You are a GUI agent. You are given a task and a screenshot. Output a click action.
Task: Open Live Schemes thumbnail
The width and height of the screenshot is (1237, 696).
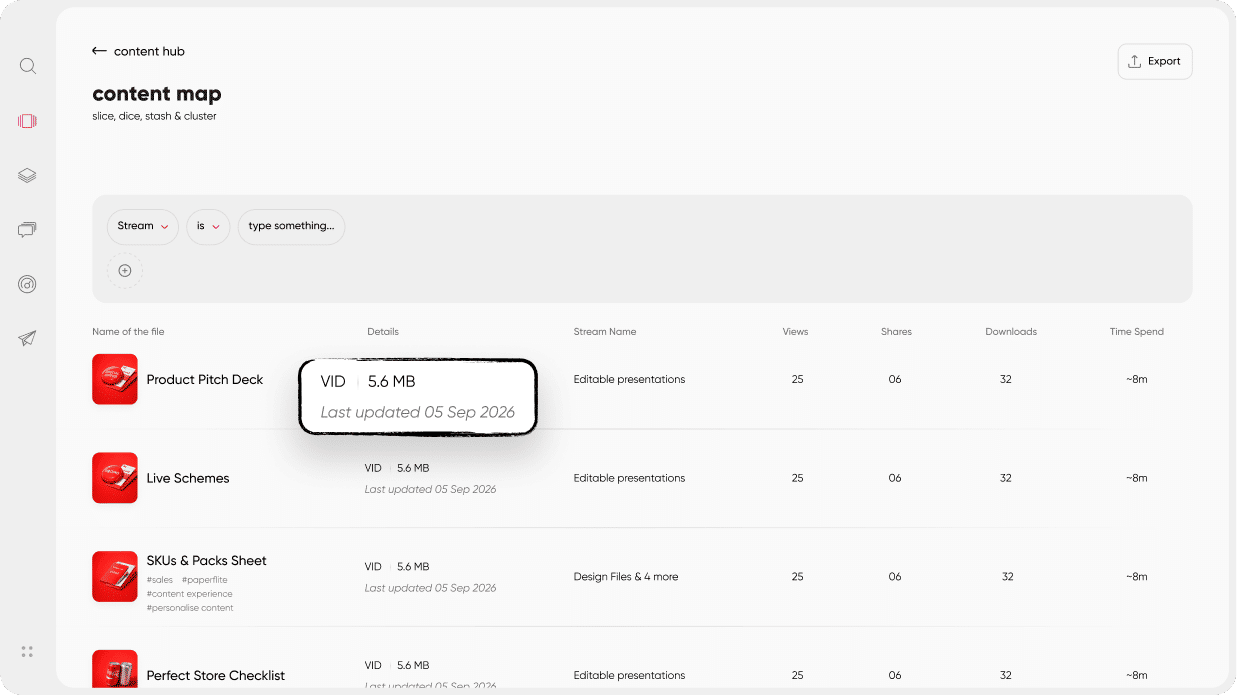pos(115,478)
